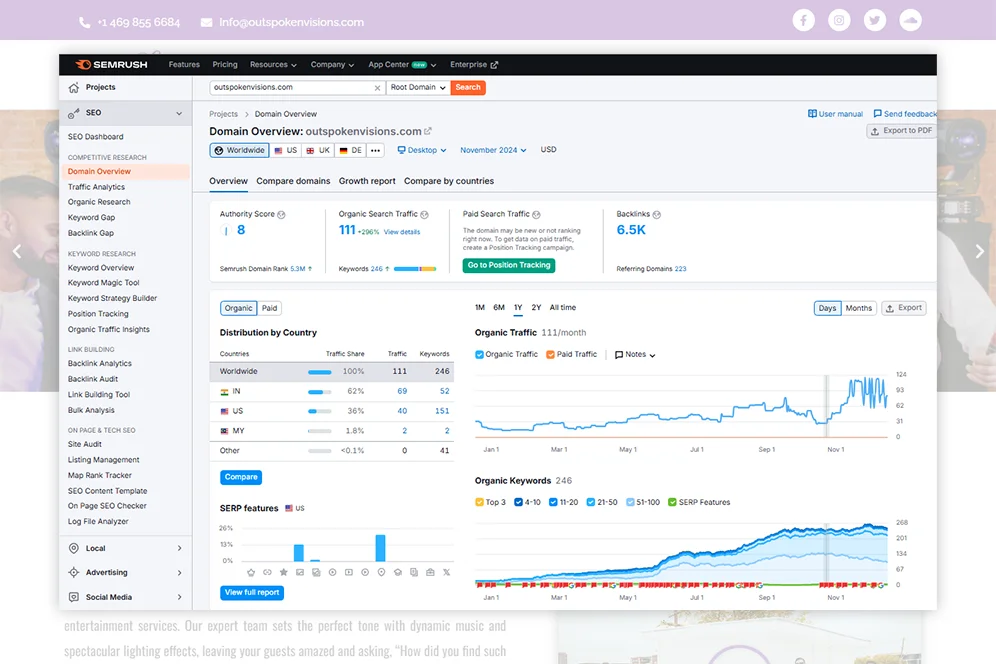Switch to the Paid toggle
This screenshot has height=664, width=996.
tap(269, 308)
